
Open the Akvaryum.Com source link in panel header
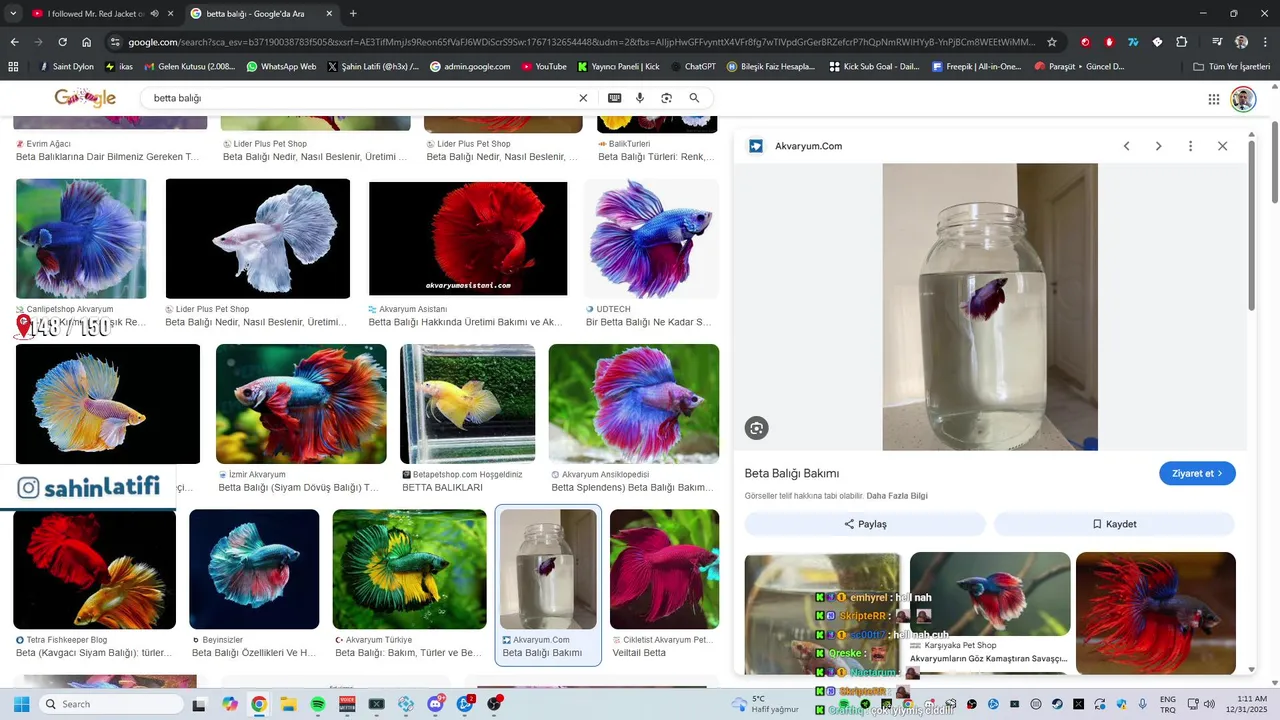pos(808,146)
